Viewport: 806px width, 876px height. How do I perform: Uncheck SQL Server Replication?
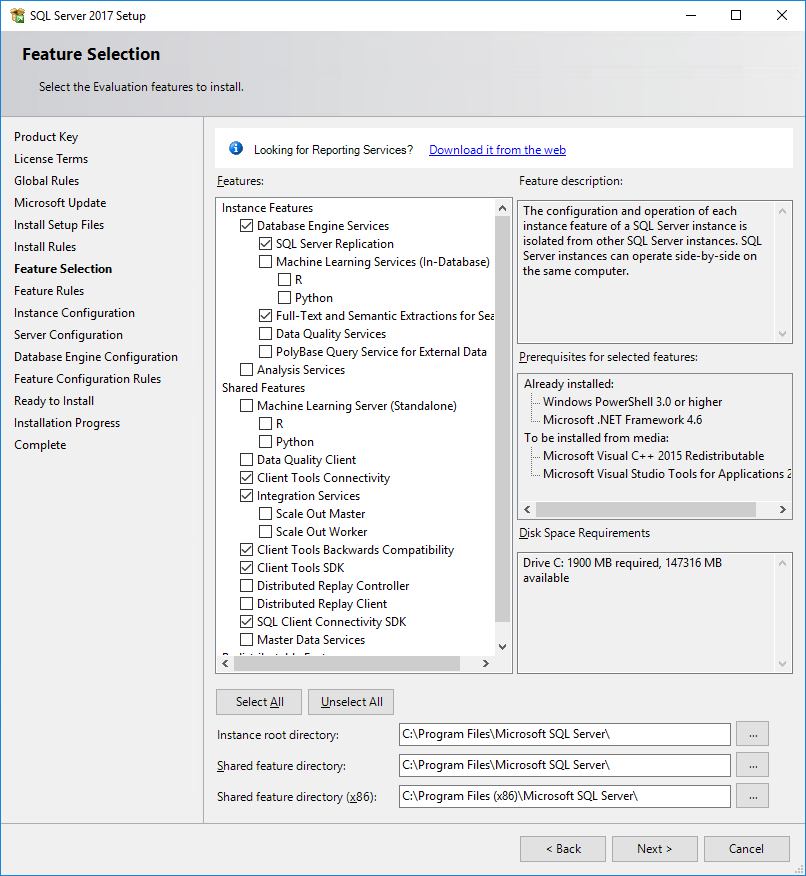point(265,244)
